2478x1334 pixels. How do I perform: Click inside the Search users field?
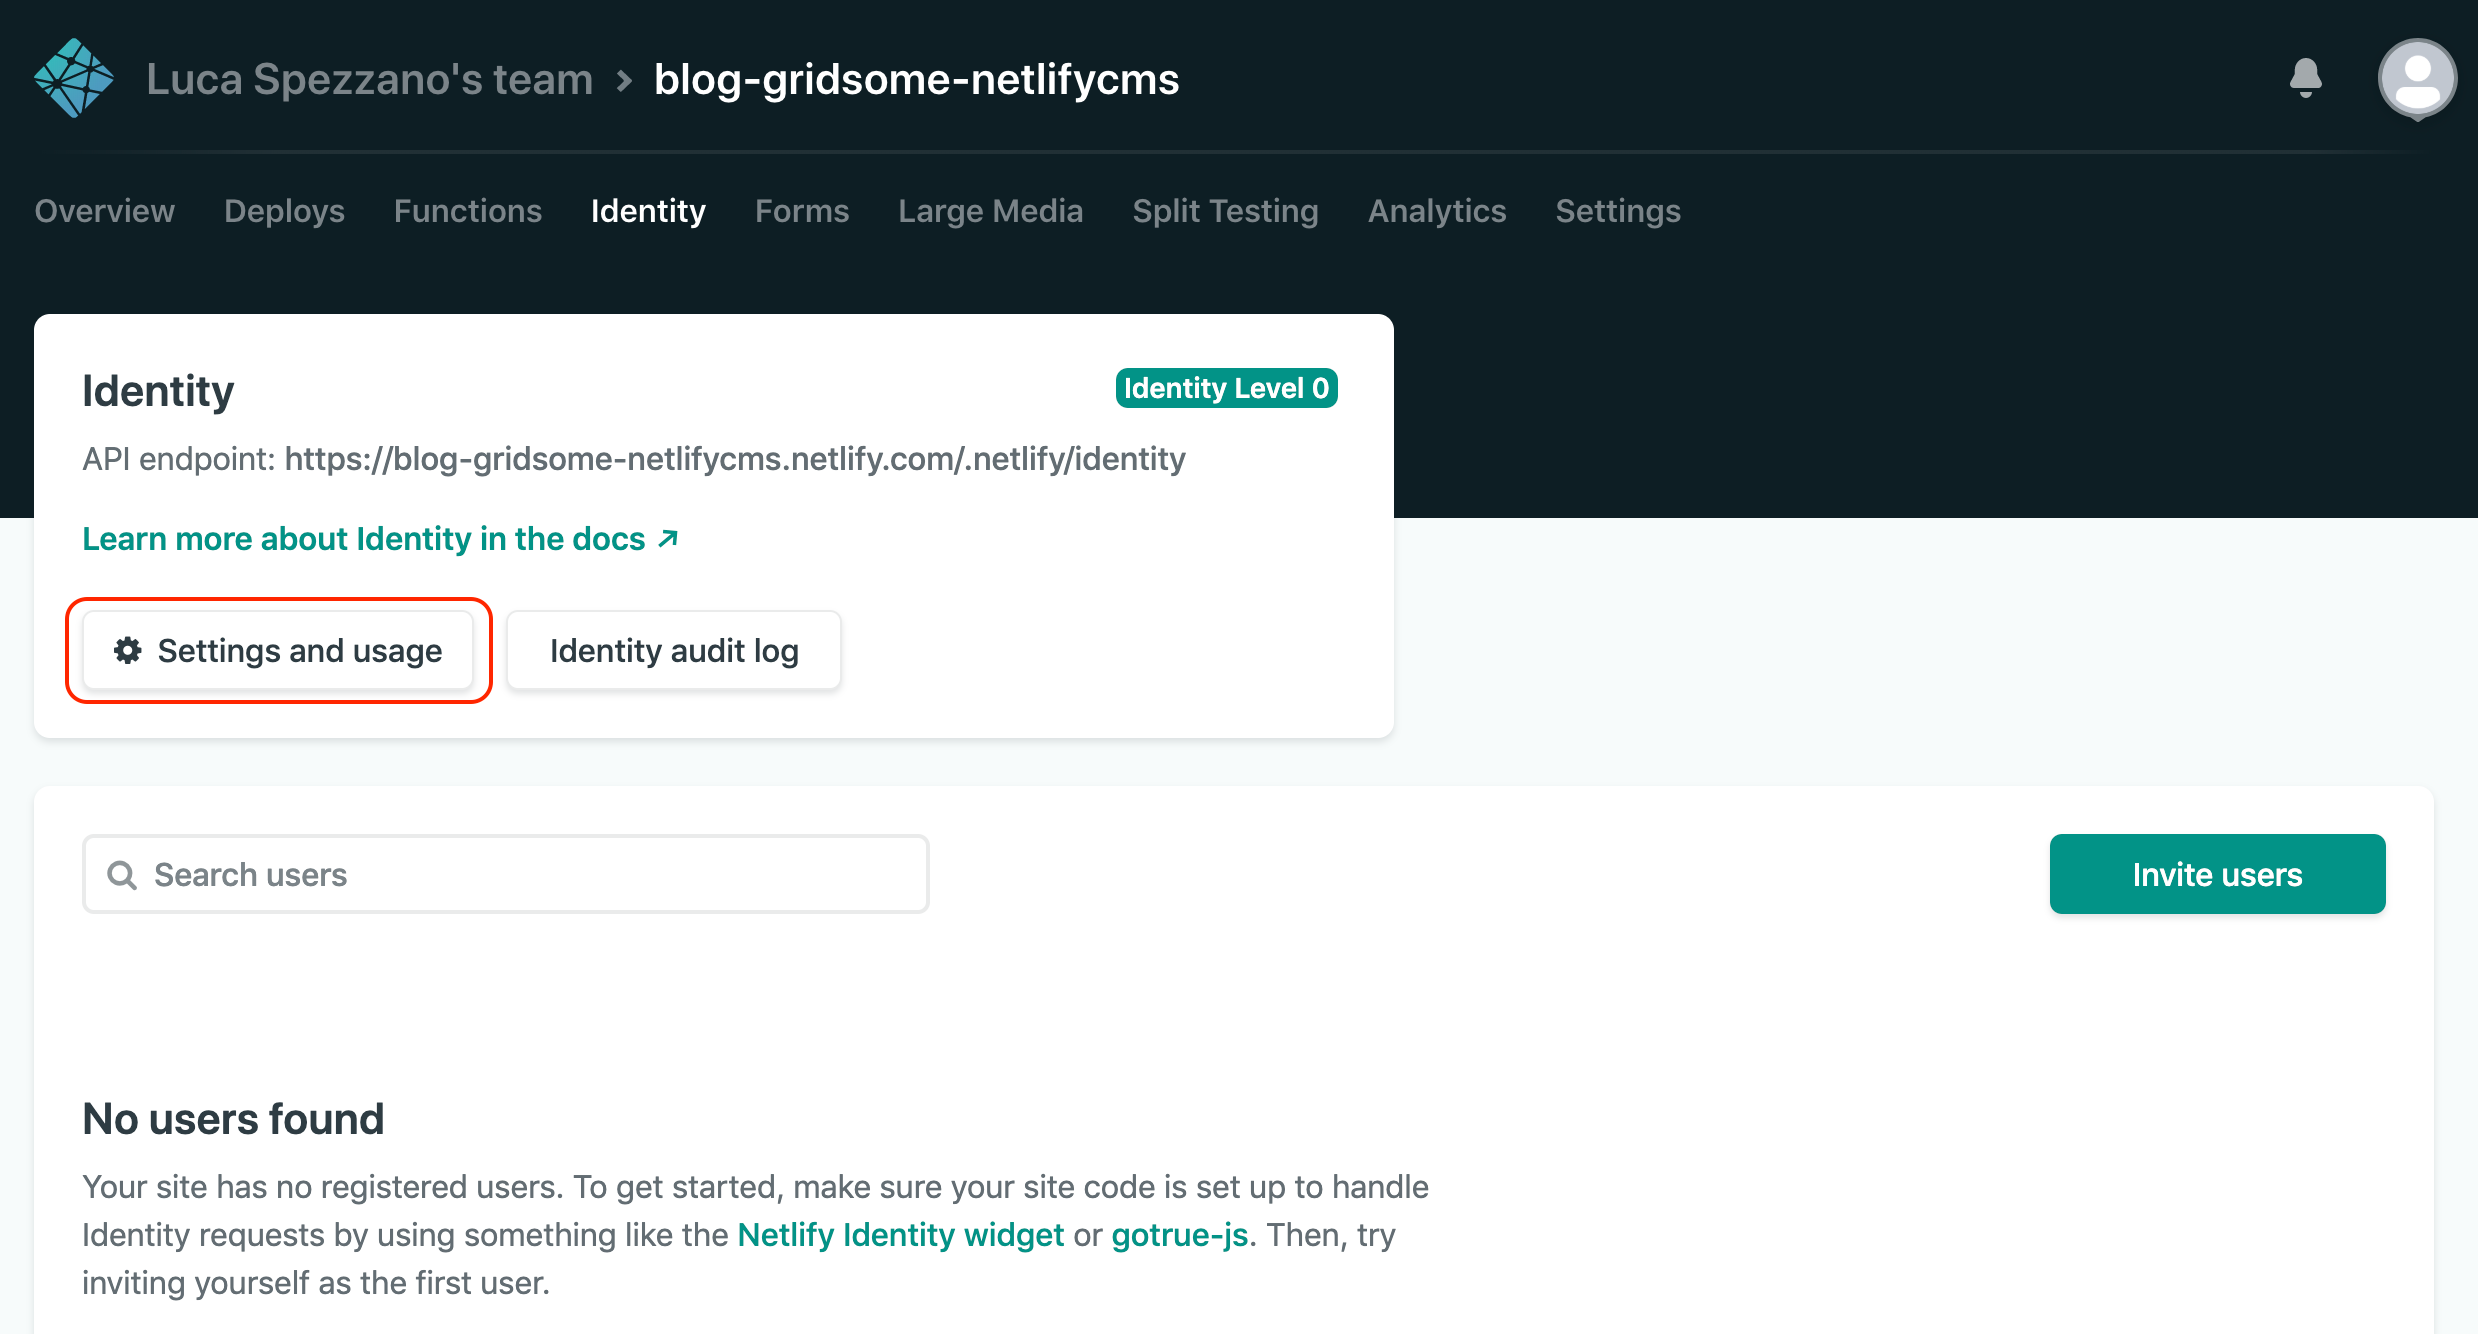point(500,874)
